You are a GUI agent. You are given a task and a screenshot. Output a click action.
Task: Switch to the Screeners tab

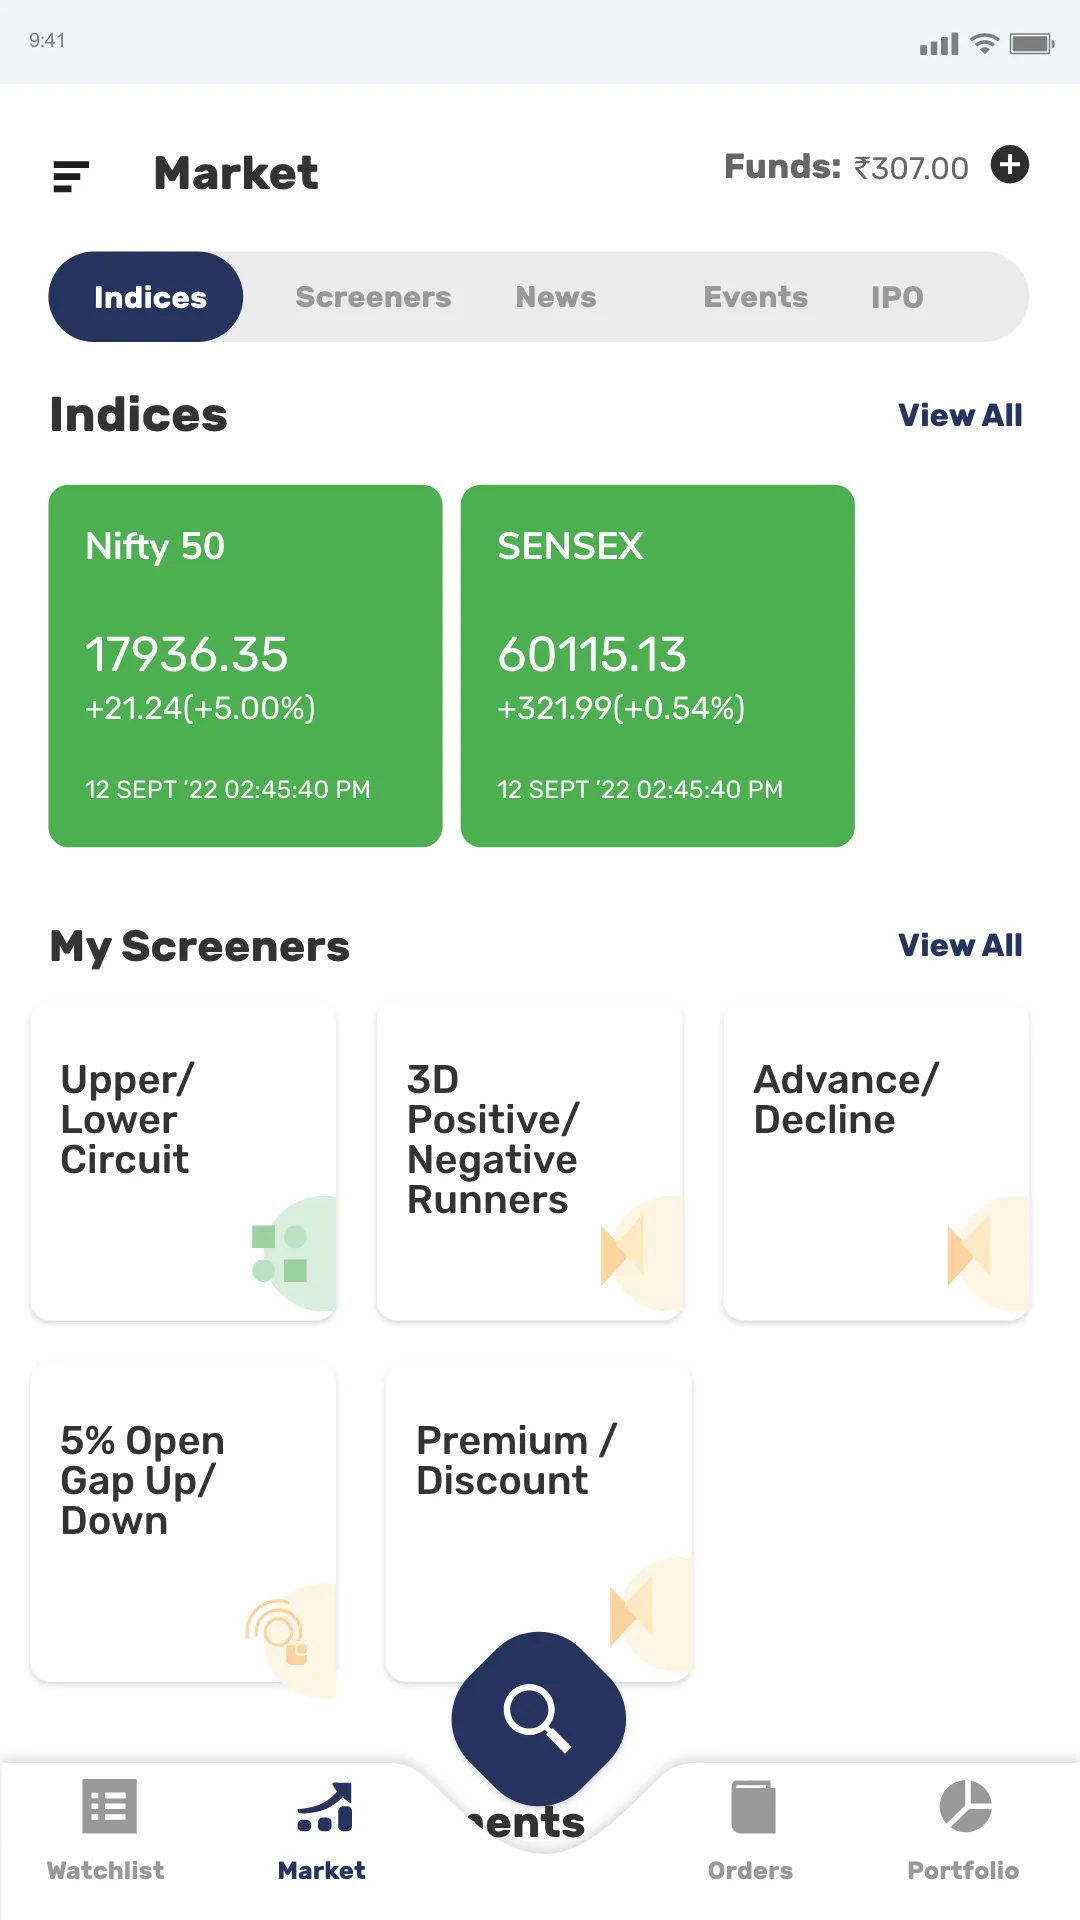point(373,297)
